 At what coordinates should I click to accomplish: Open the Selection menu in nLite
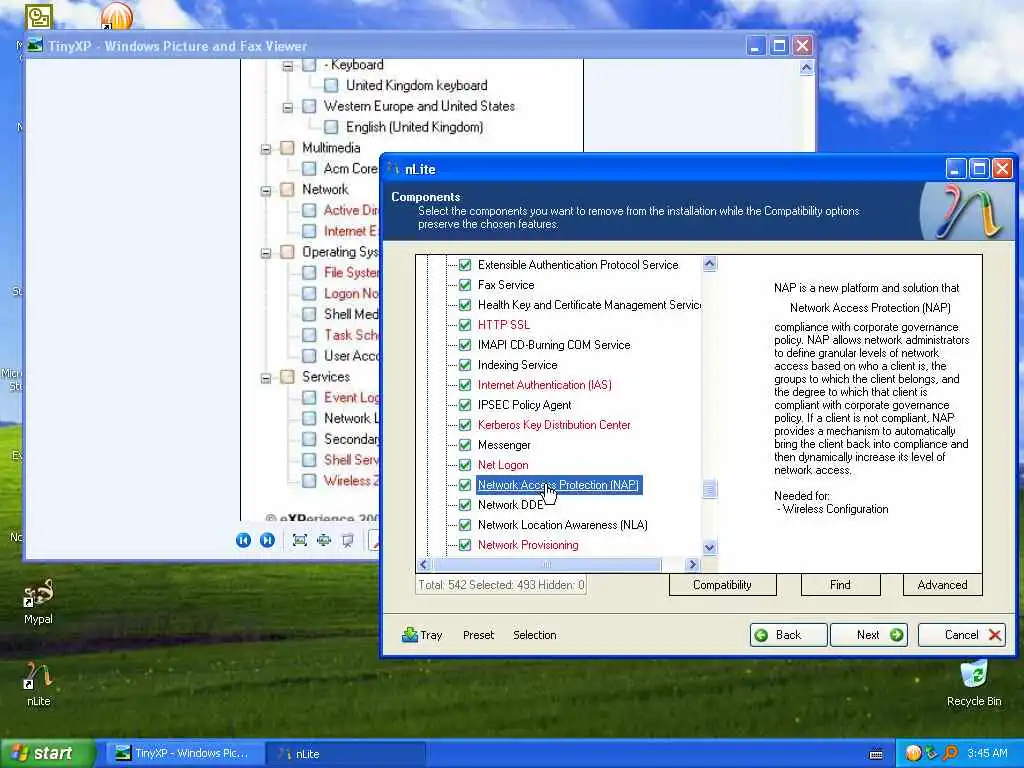coord(534,635)
